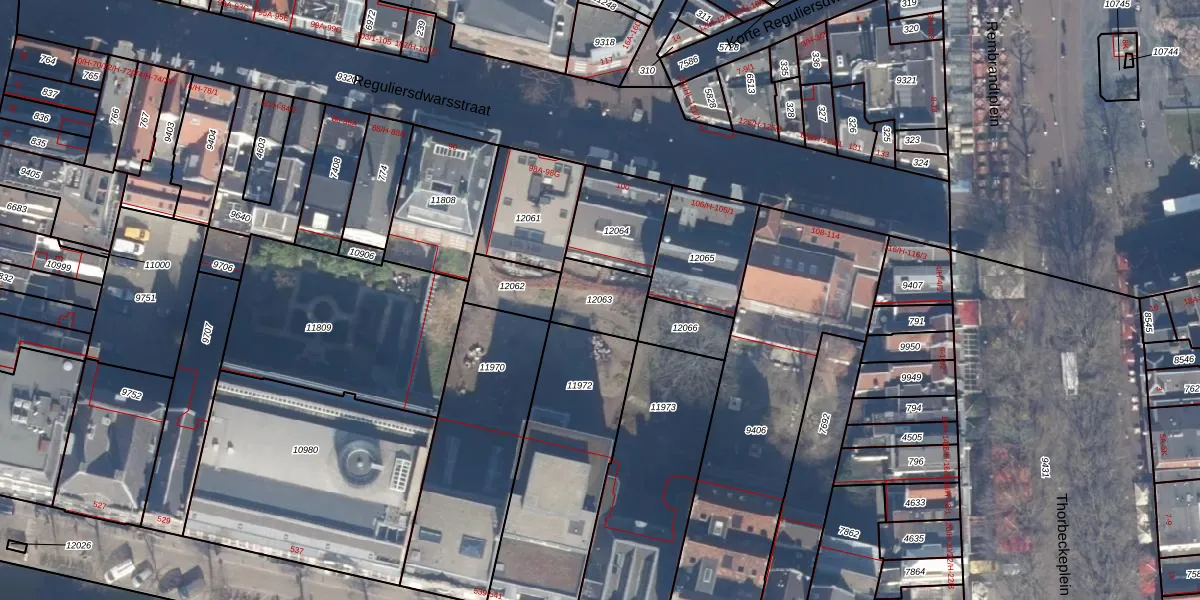Select parcel 9406
1200x600 pixels.
(756, 430)
